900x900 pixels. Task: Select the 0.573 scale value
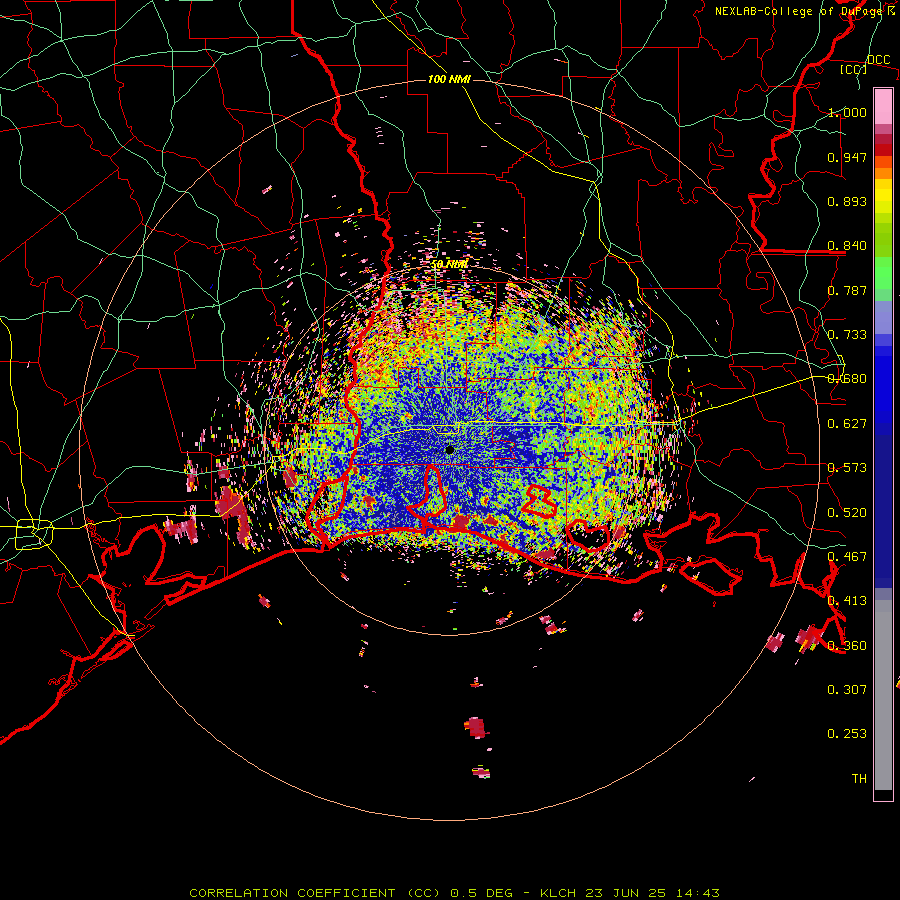(847, 468)
